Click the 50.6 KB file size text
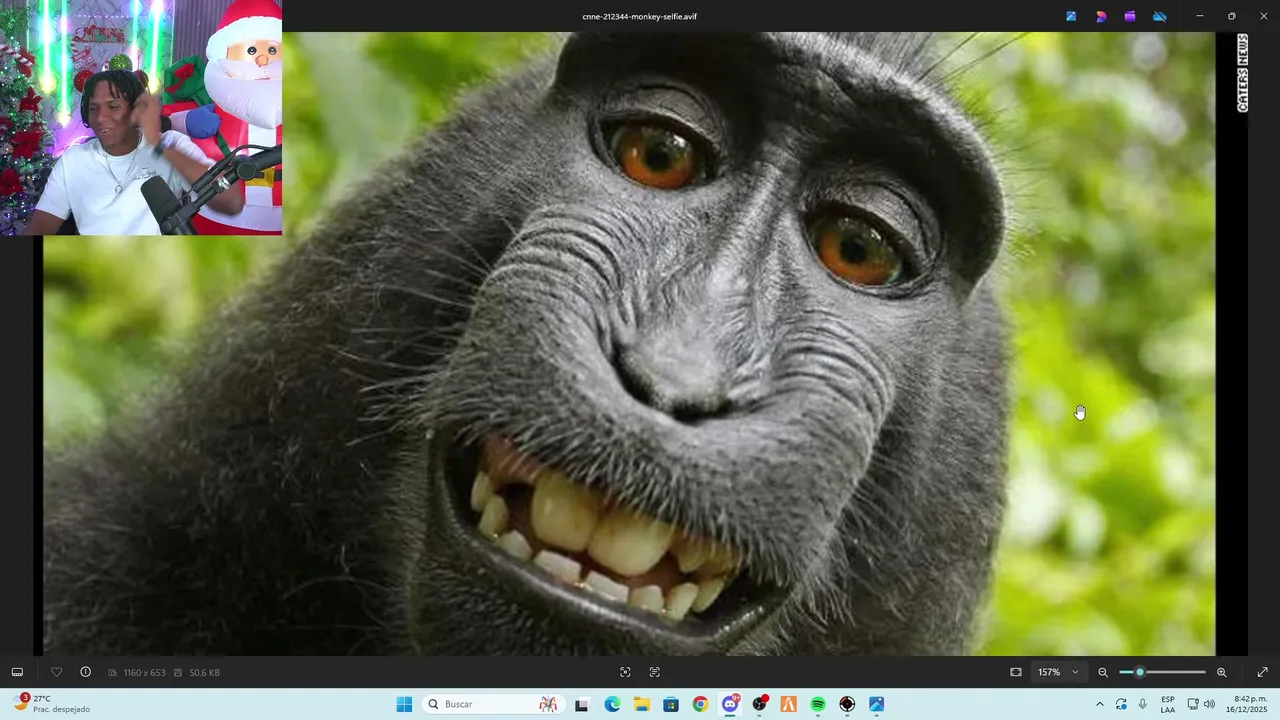Screen dimensions: 1280x720 [x=204, y=673]
